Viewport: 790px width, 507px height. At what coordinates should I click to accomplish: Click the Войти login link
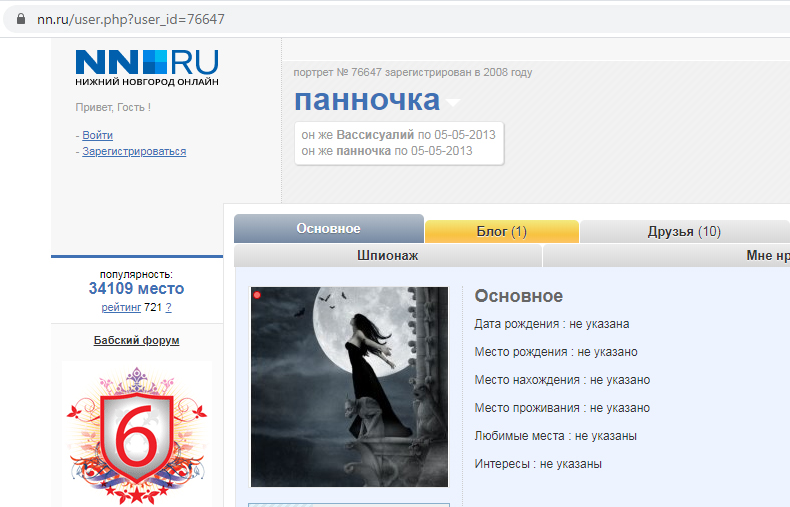tap(97, 135)
